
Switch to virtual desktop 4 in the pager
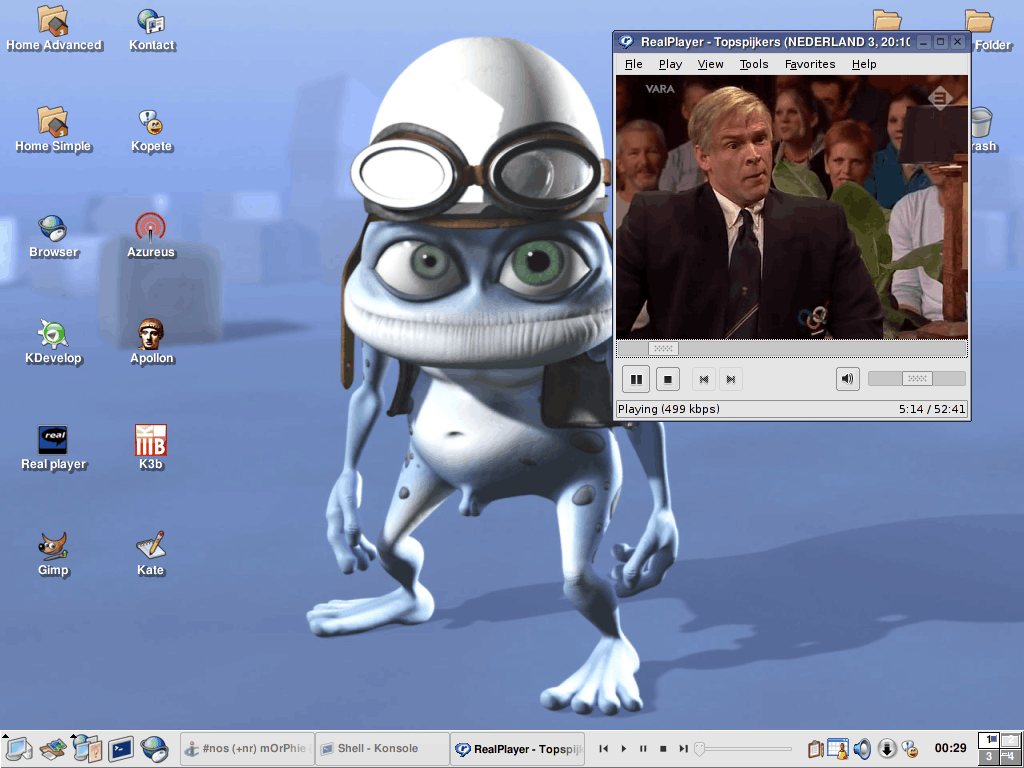[x=1010, y=757]
